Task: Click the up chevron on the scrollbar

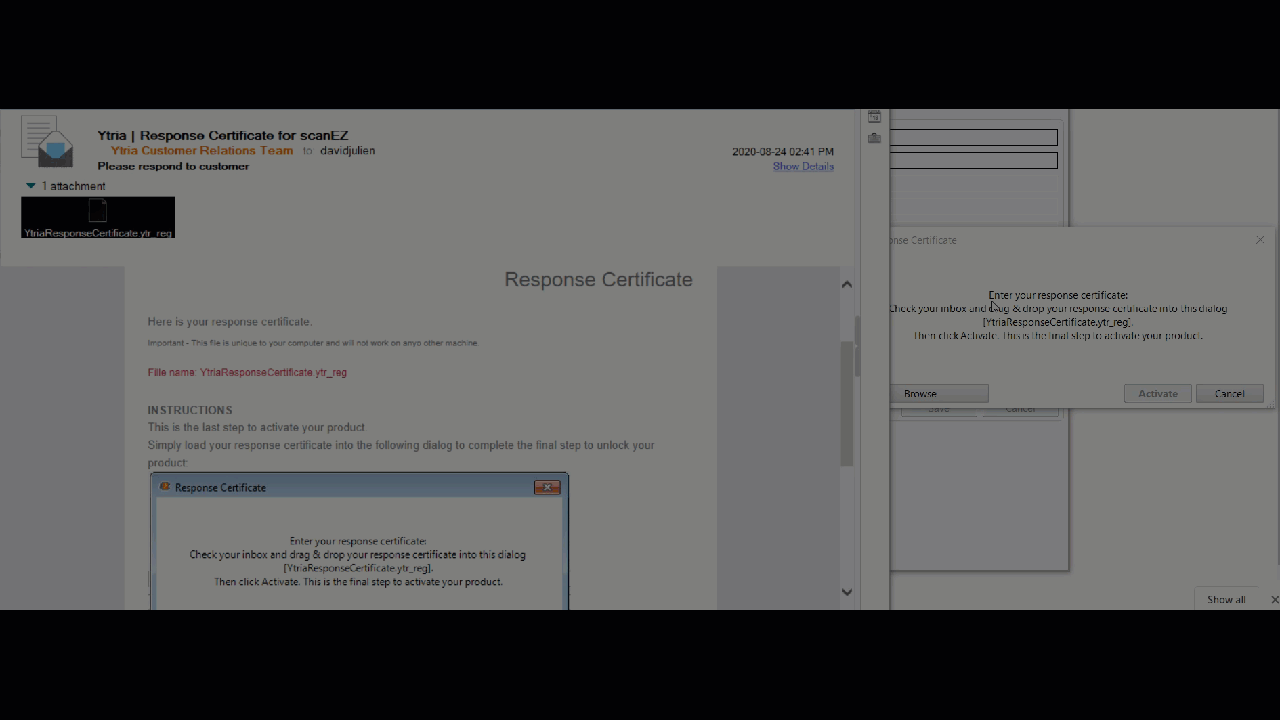Action: pos(846,284)
